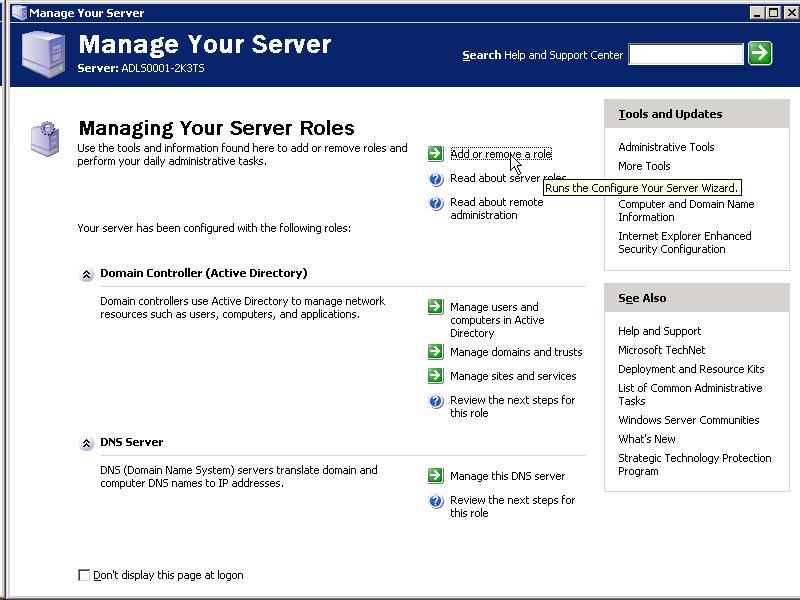Viewport: 800px width, 600px height.
Task: Click green arrow beside Manage sites and services
Action: tap(435, 376)
